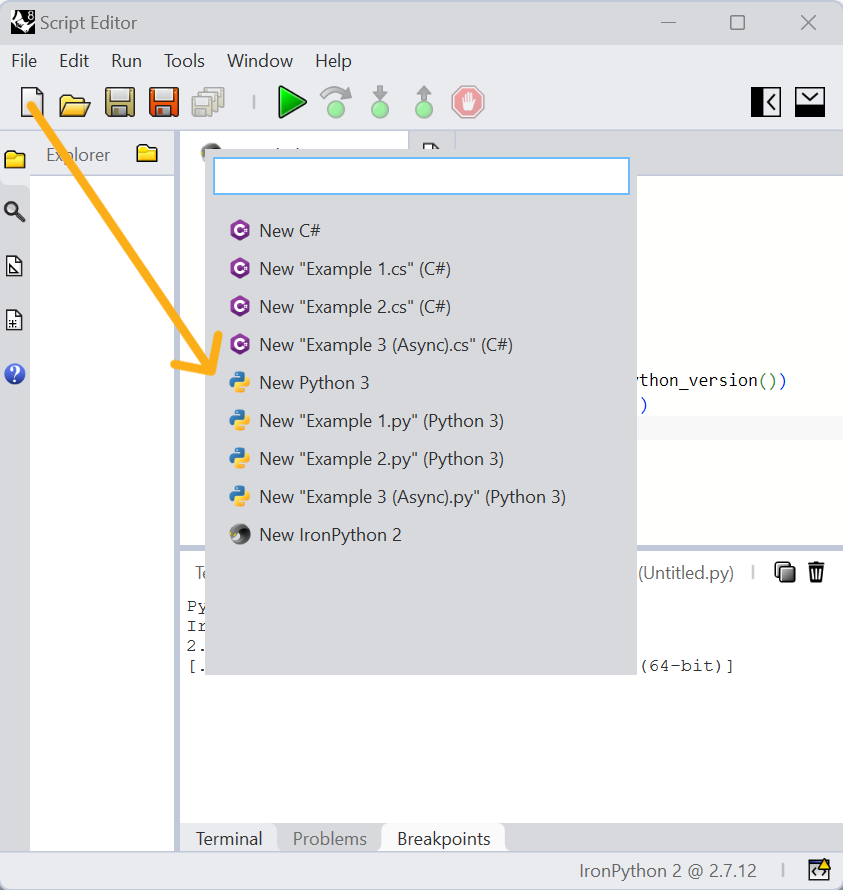Screen dimensions: 843x890
Task: Select New C# script option
Action: 289,231
